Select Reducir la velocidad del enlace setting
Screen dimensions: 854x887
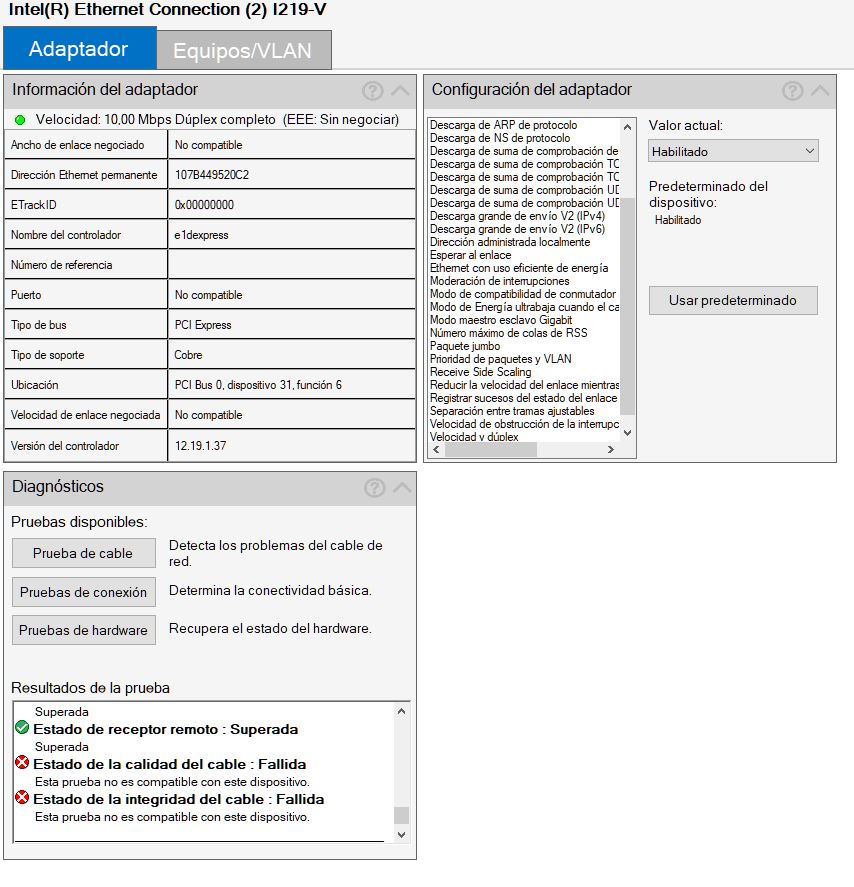click(x=524, y=385)
